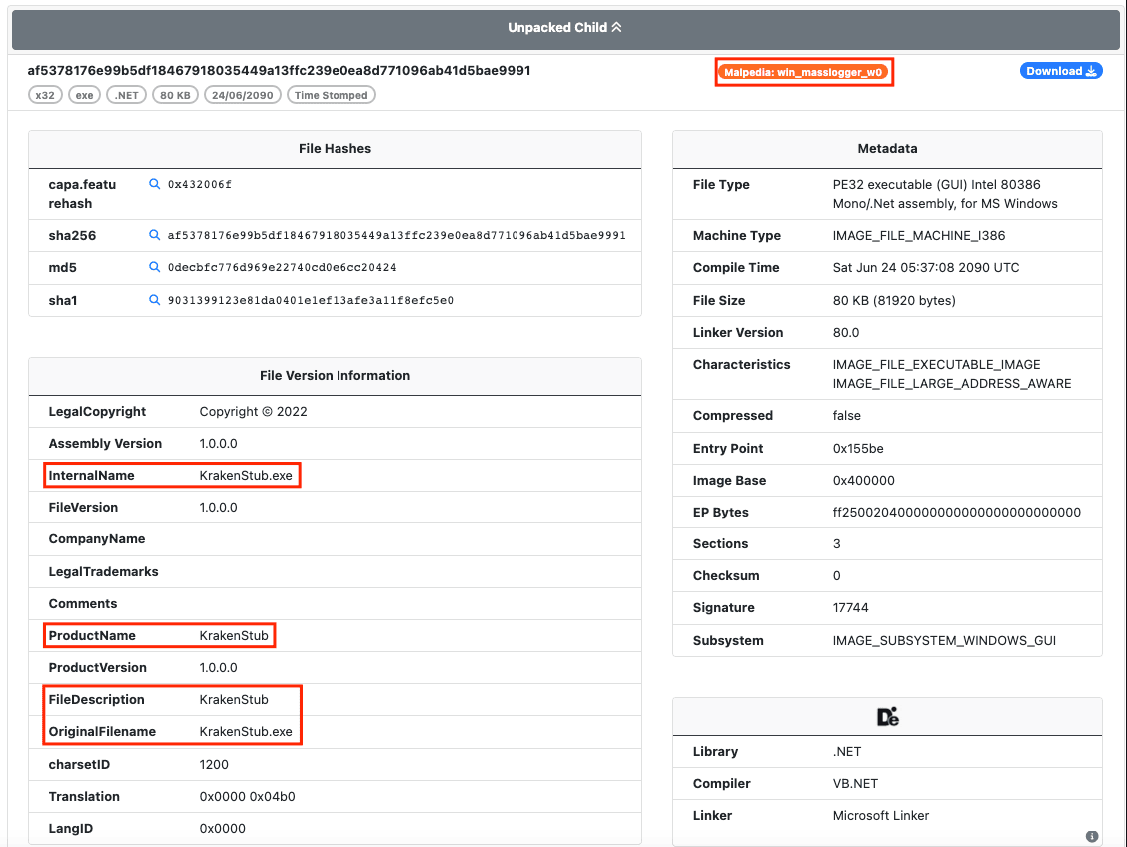Click the Detect It Easy logo icon
Screen dimensions: 1127x847
(x=887, y=717)
